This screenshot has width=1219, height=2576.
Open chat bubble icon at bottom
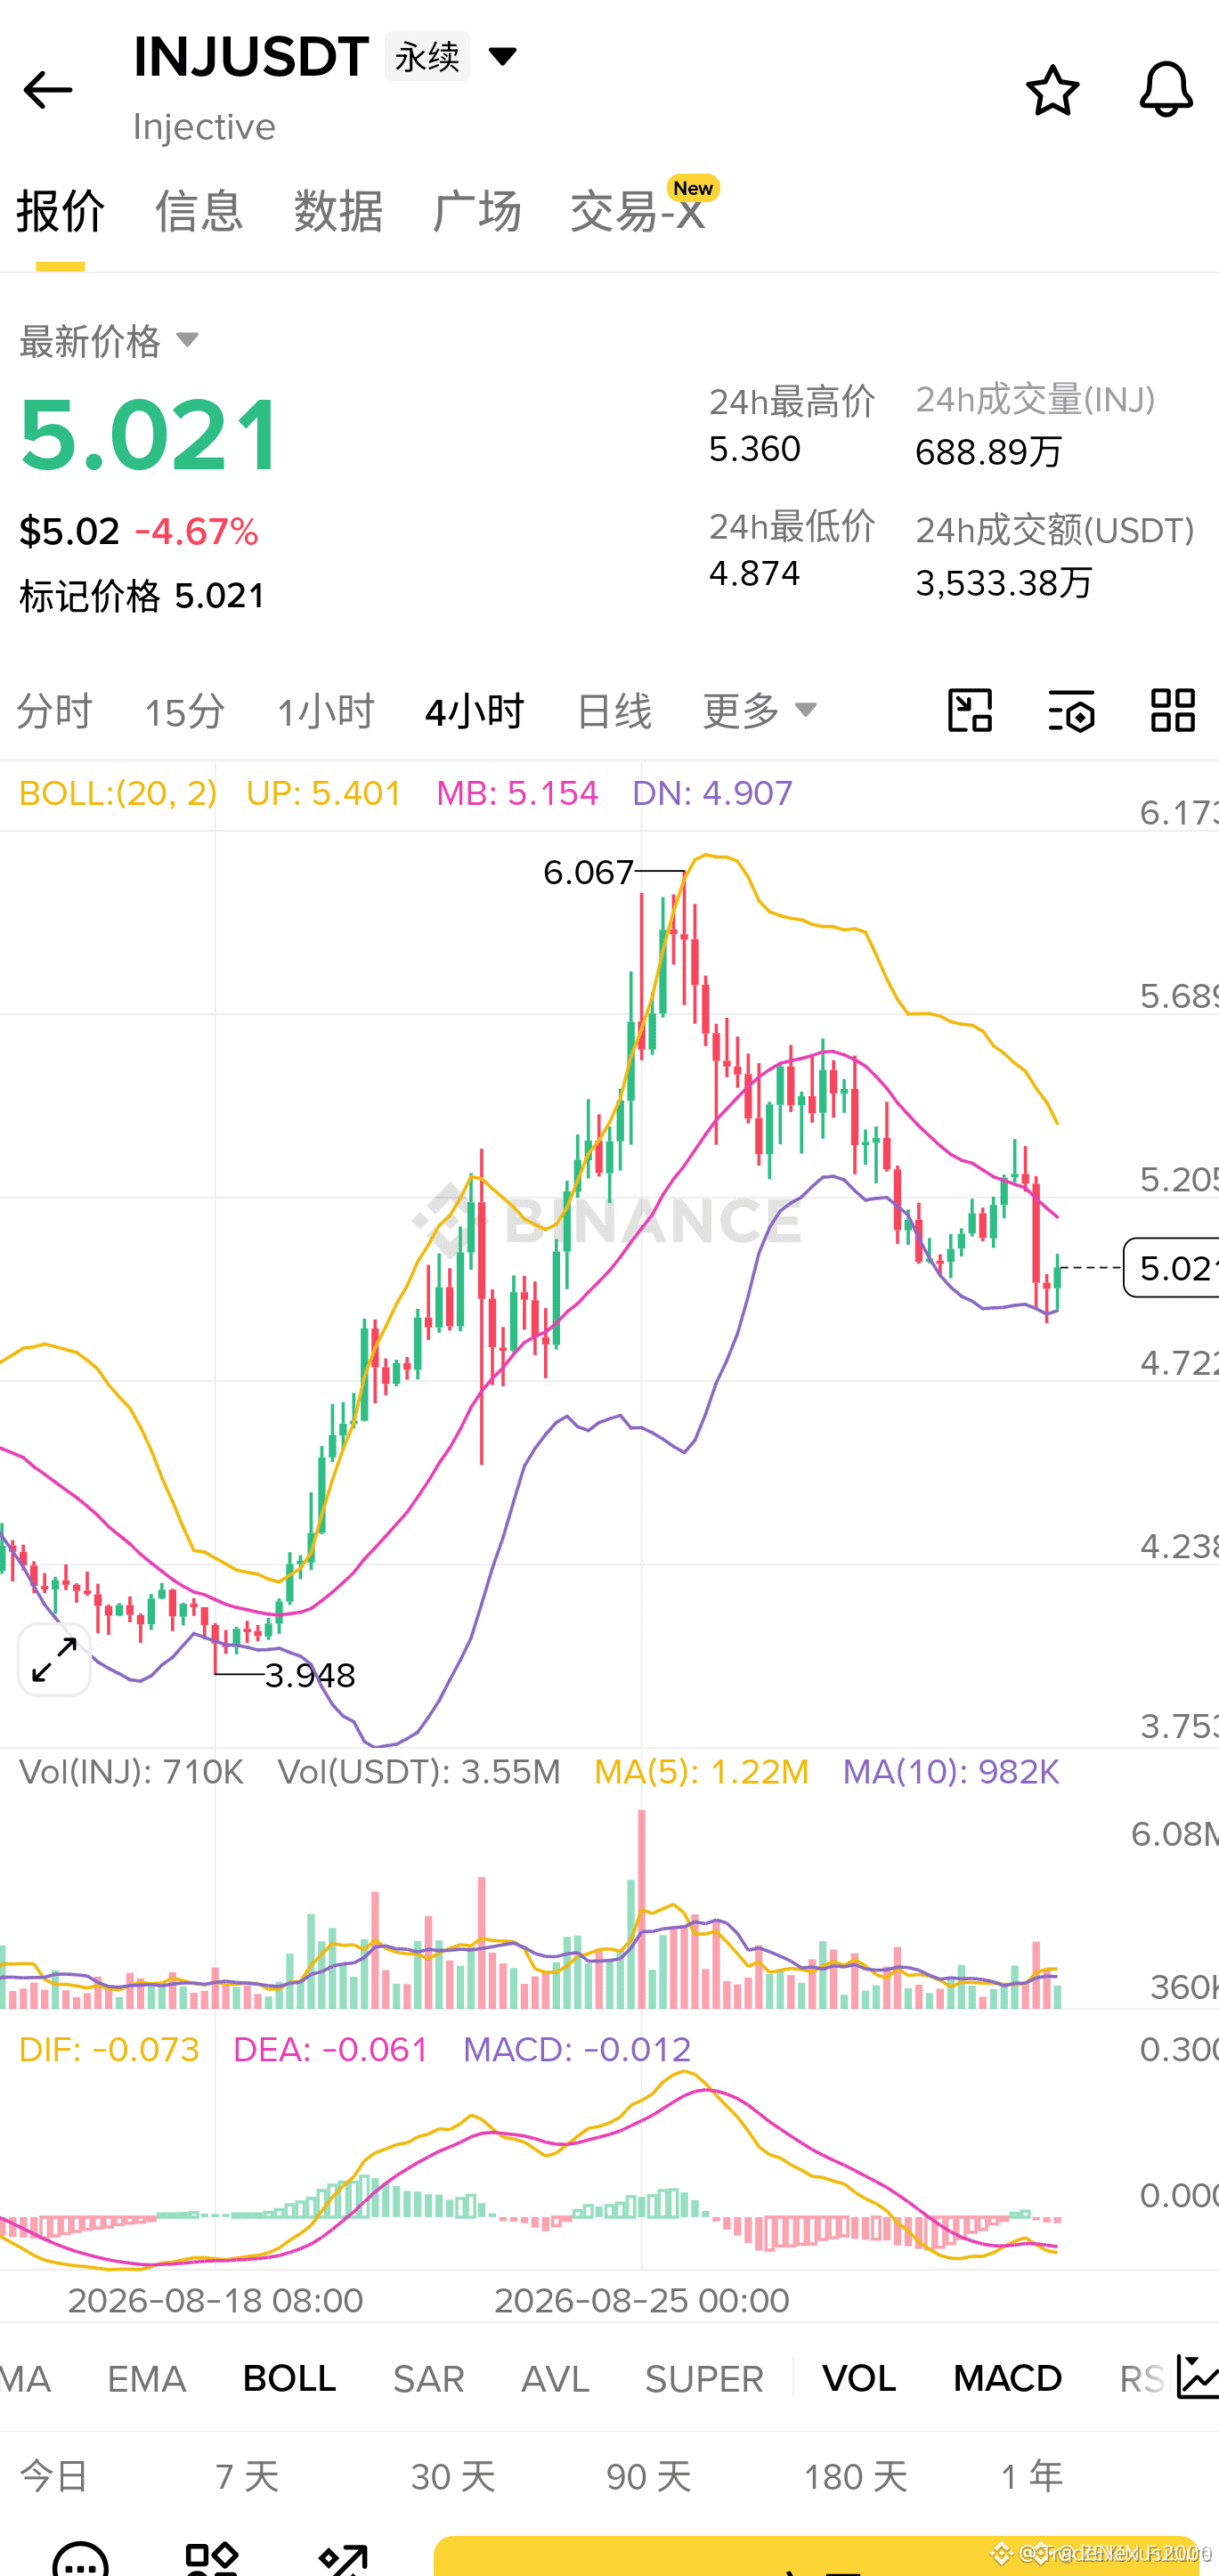(x=80, y=2558)
